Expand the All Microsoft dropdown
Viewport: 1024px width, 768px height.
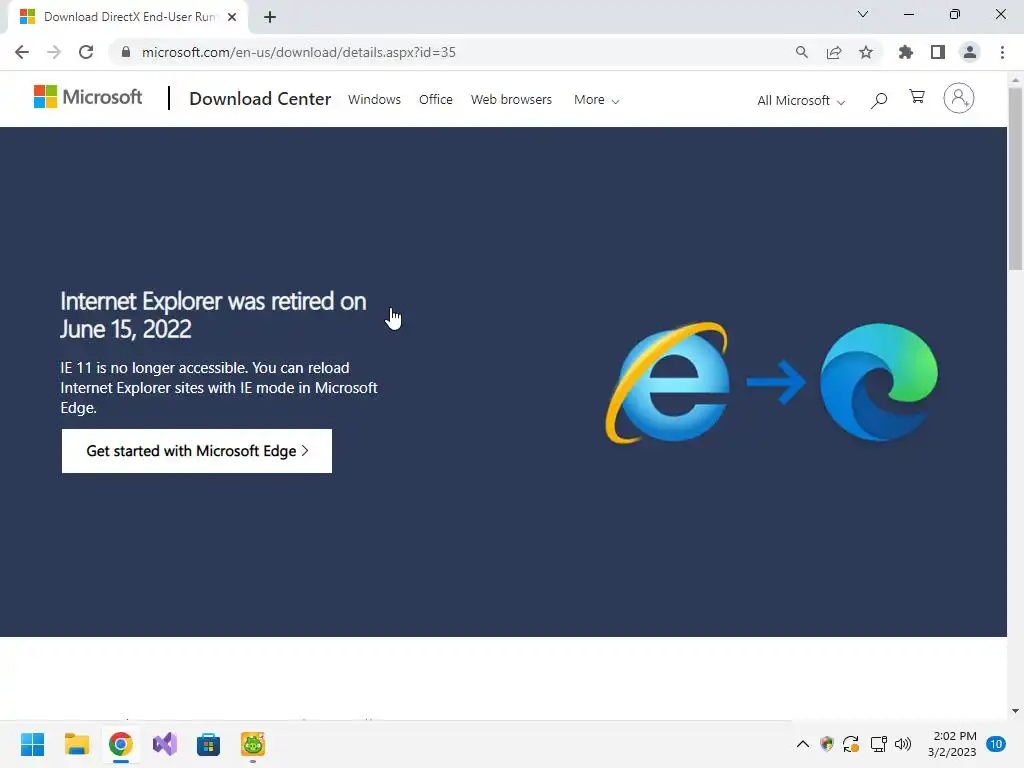(801, 101)
